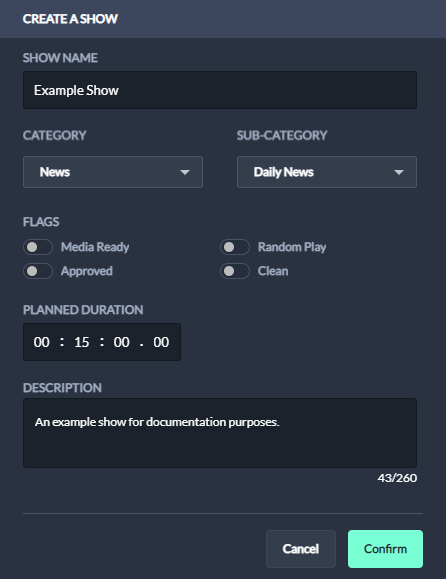The image size is (446, 579).
Task: Open the Category dropdown showing News
Action: [x=113, y=172]
